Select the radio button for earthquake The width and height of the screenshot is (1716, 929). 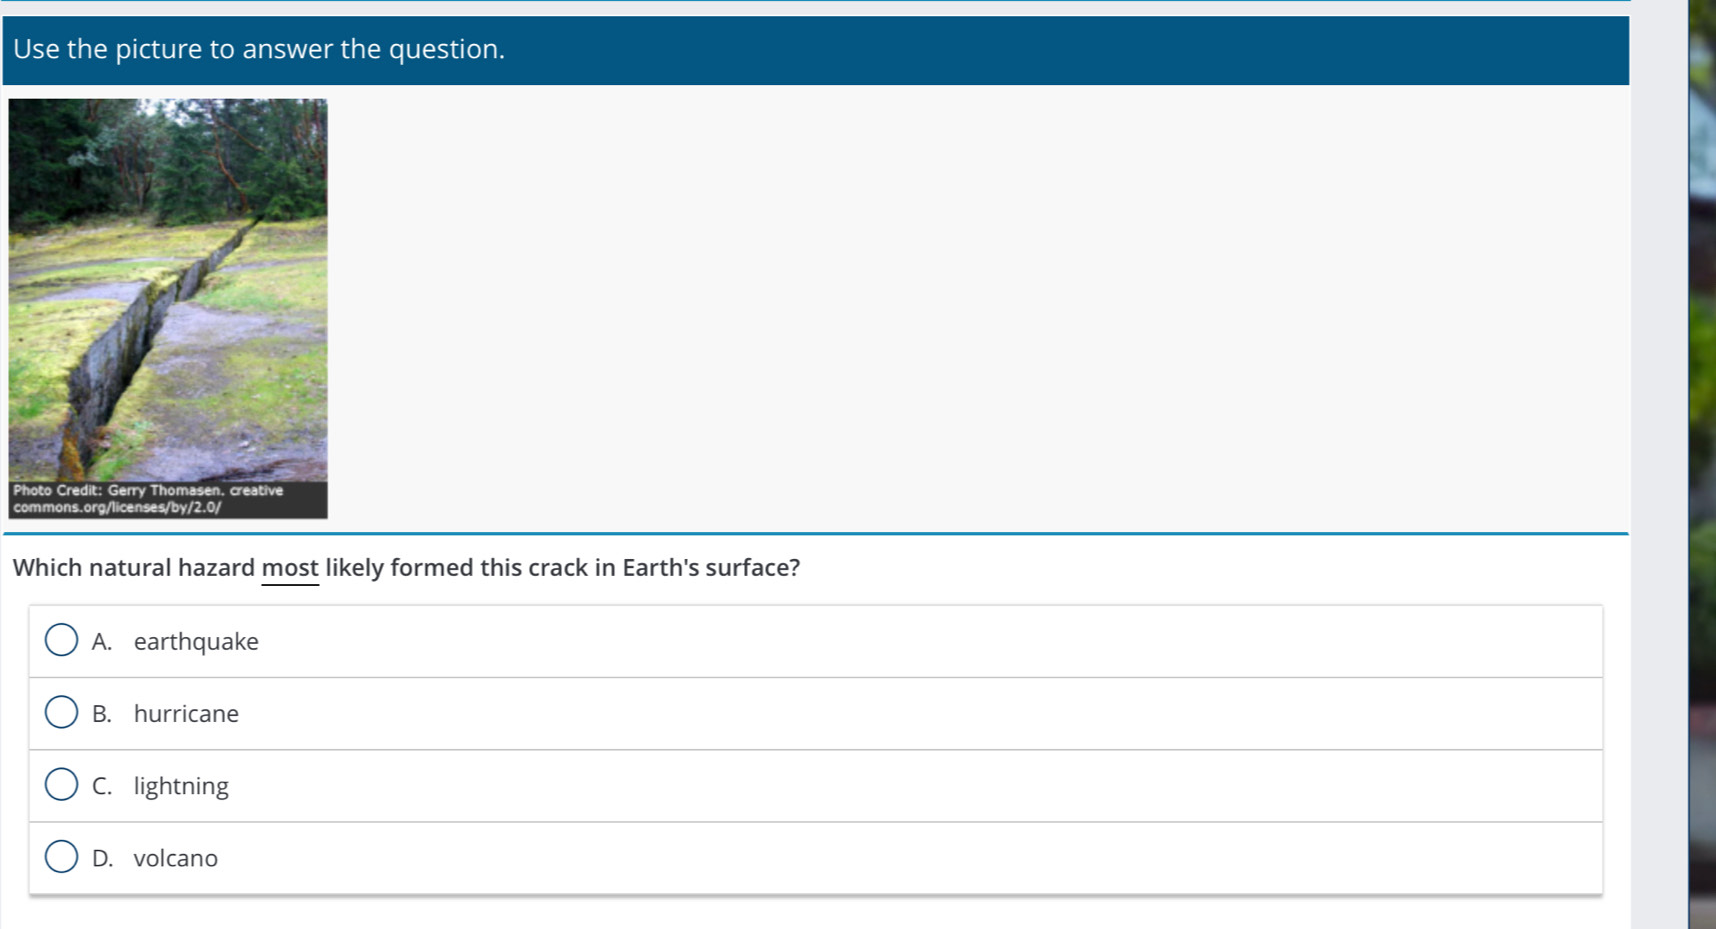(x=61, y=640)
